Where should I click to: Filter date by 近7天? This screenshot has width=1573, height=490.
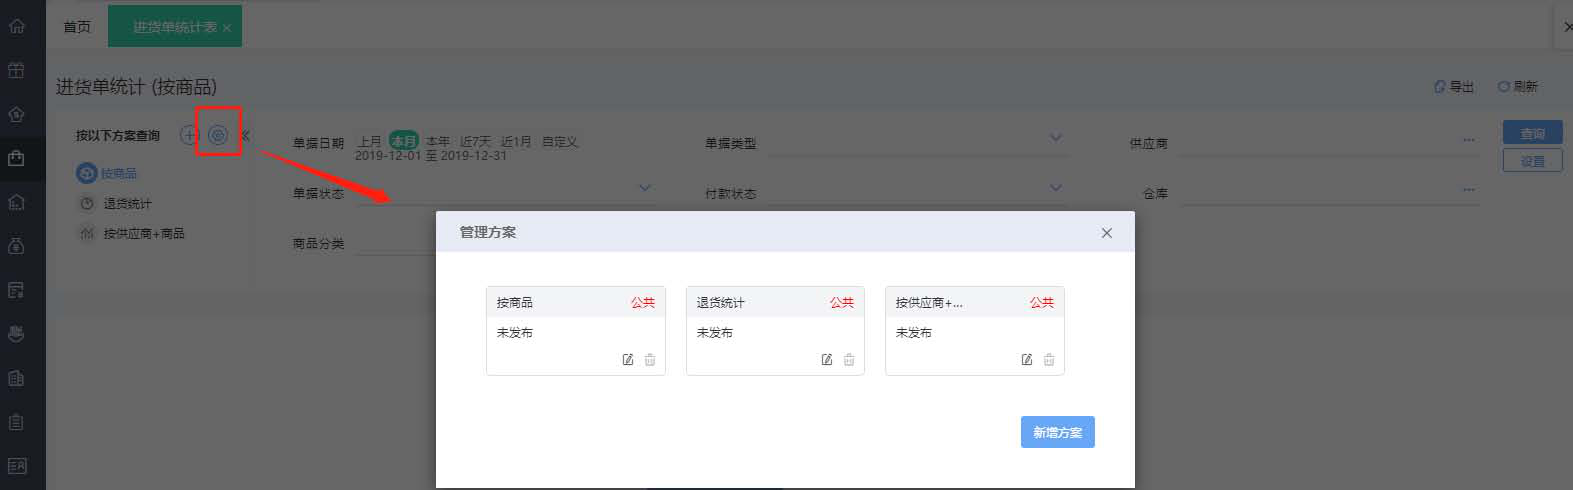[x=475, y=141]
